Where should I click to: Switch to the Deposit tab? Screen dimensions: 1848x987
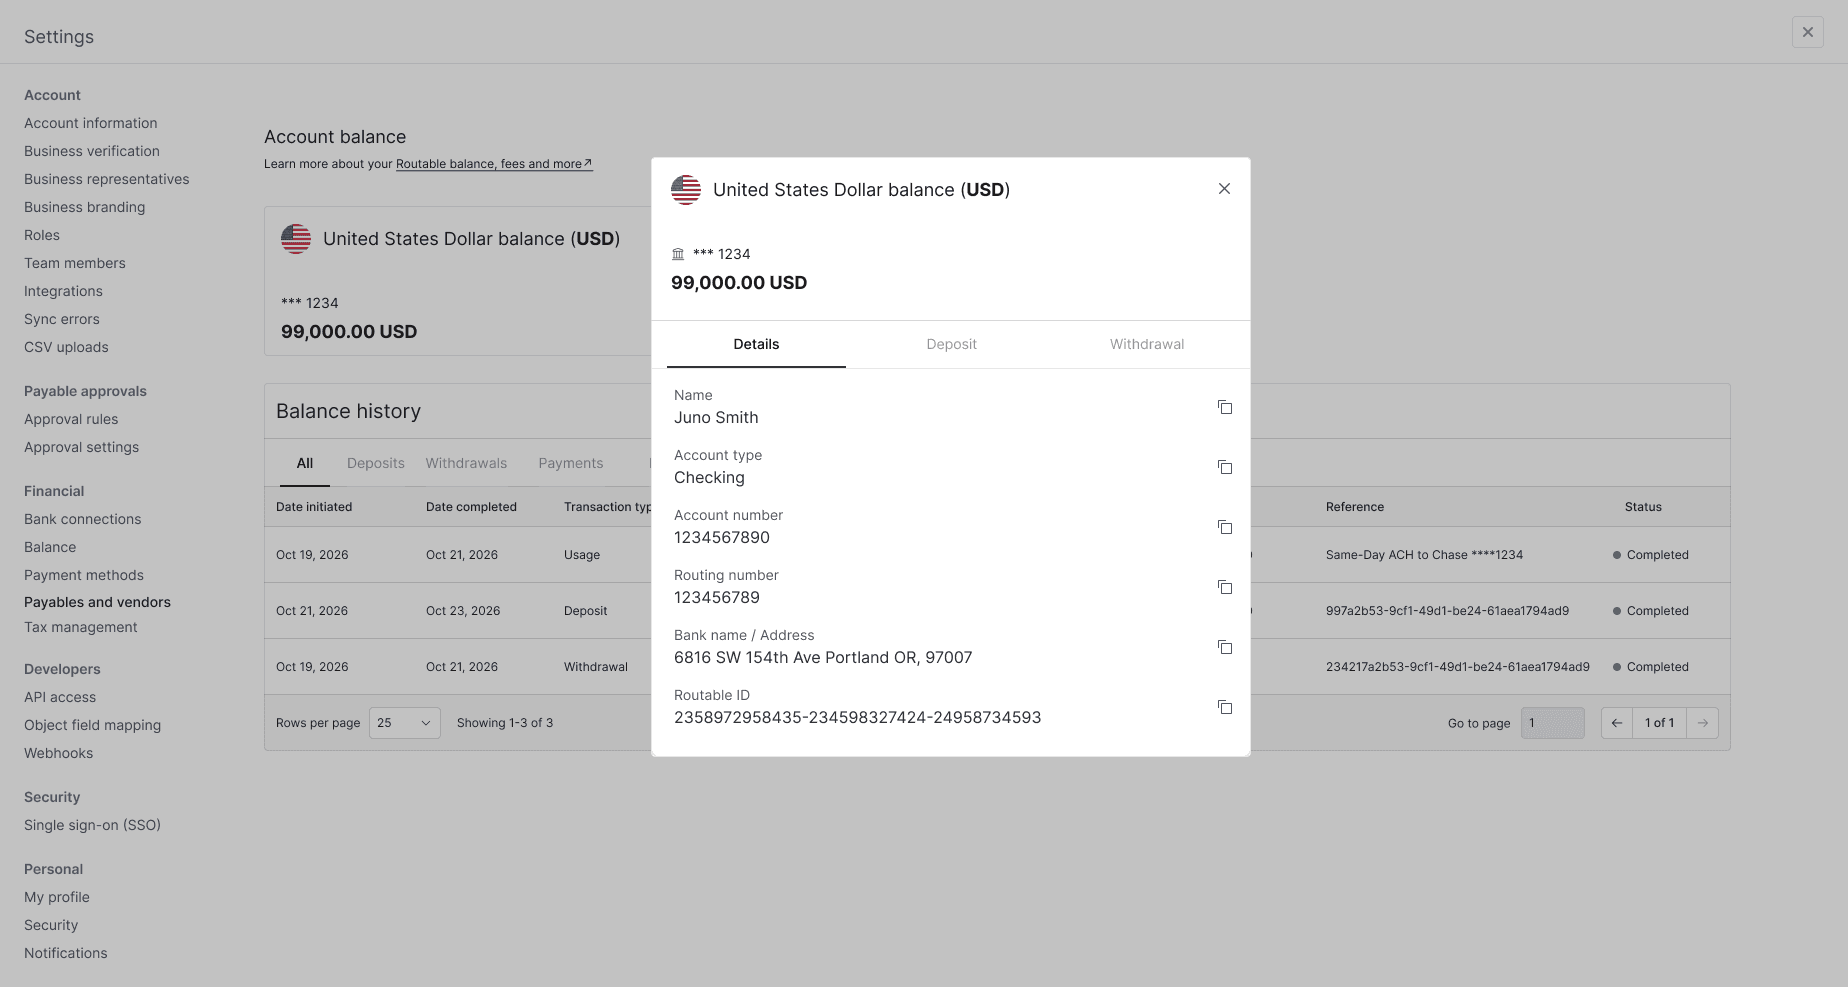point(951,344)
